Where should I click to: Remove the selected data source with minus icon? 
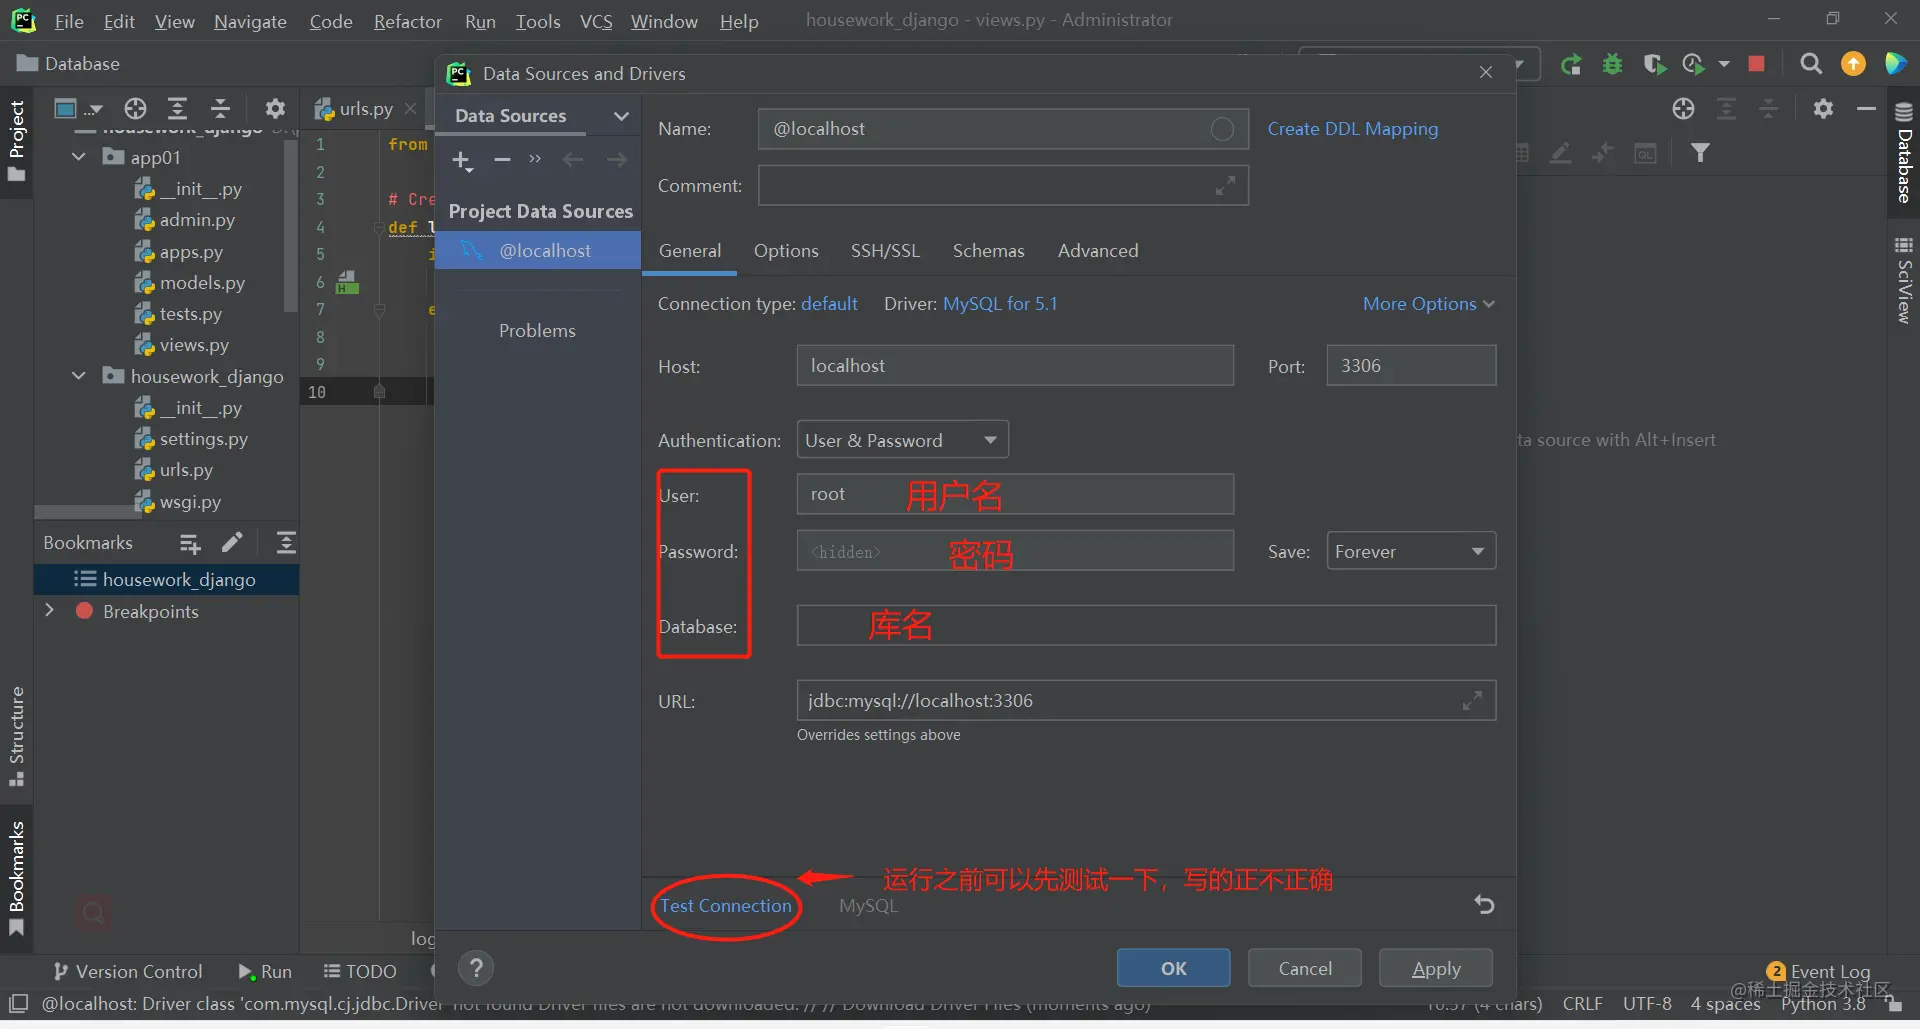point(502,160)
